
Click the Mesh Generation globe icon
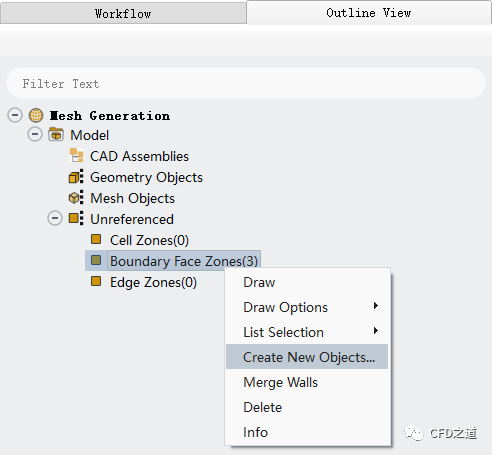tap(36, 115)
